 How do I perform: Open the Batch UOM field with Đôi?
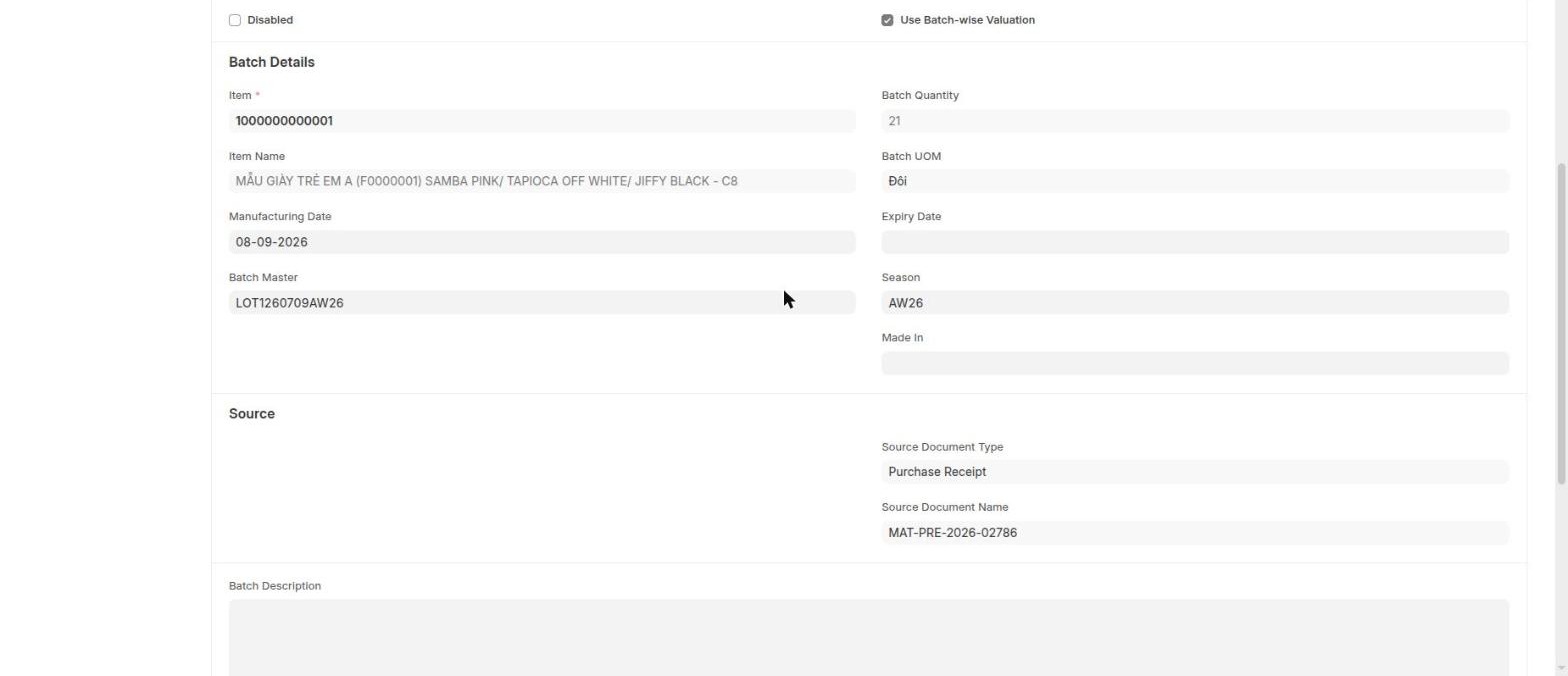(1195, 181)
